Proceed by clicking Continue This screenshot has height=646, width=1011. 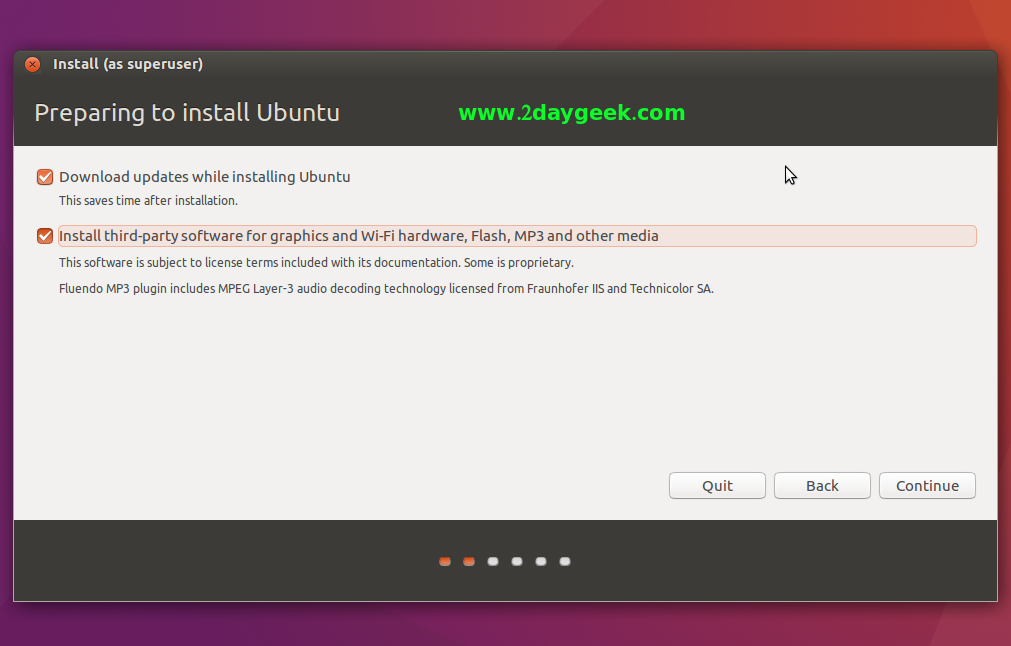927,485
